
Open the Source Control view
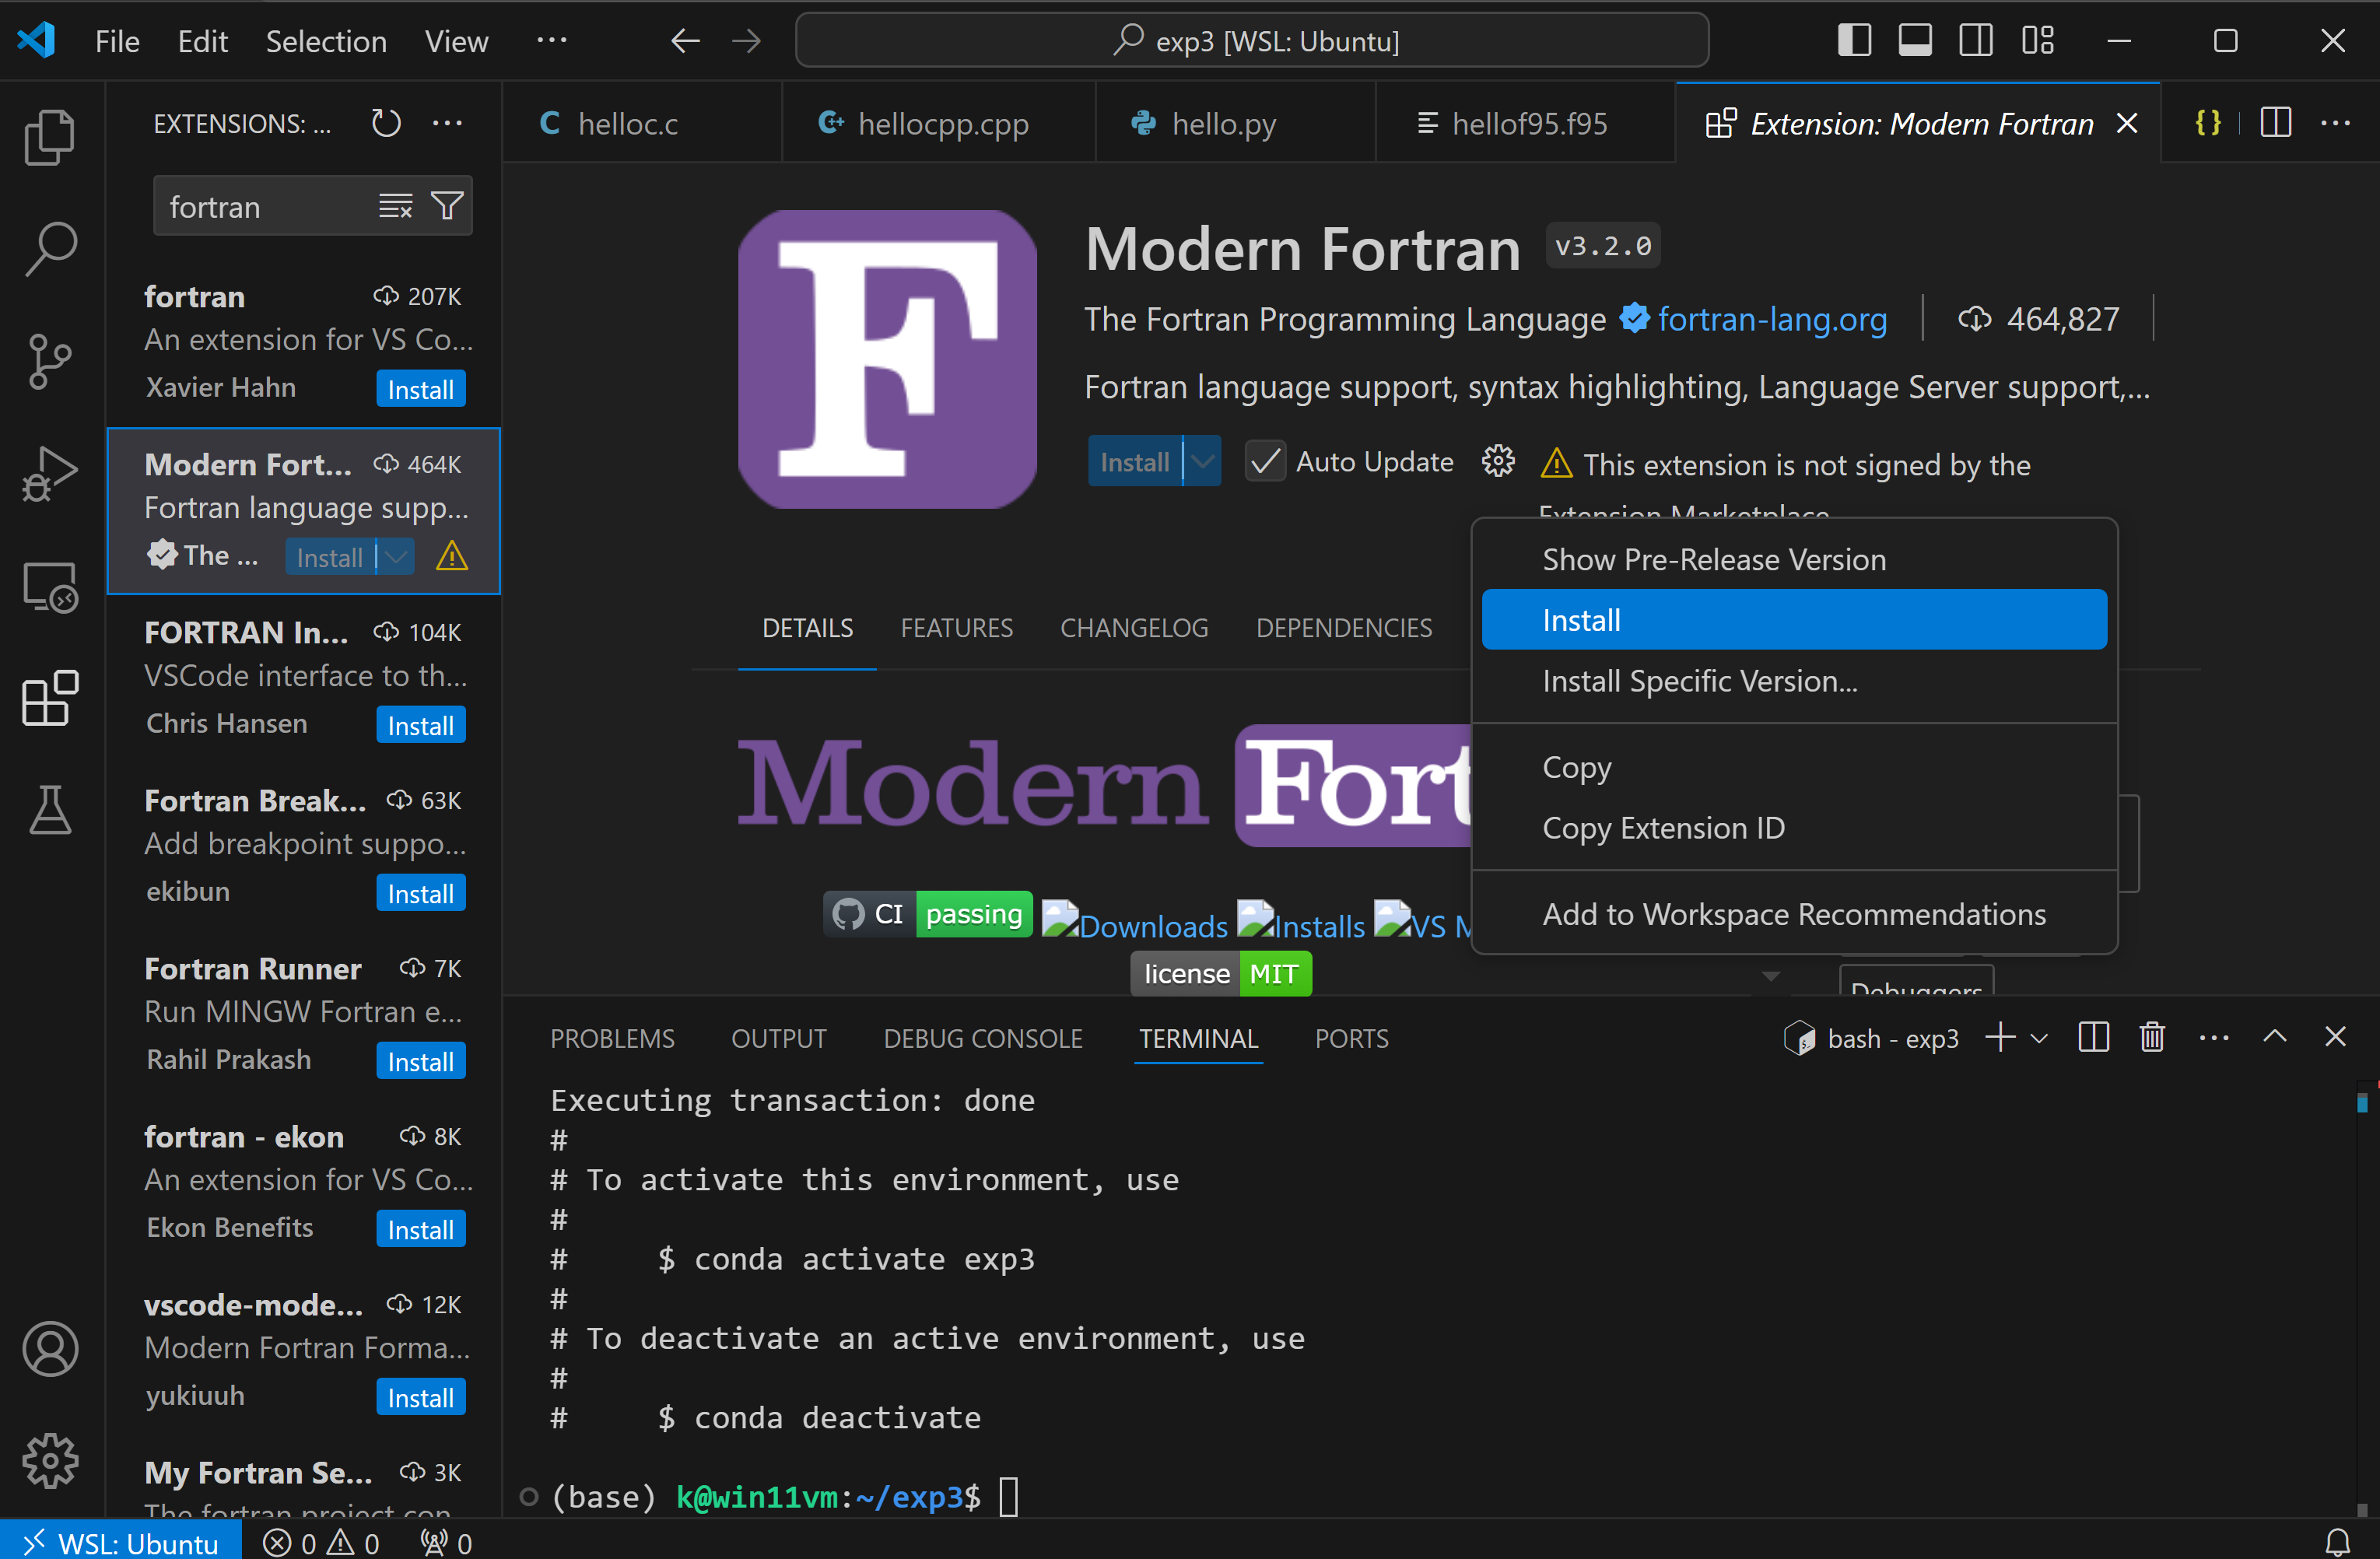click(x=50, y=361)
